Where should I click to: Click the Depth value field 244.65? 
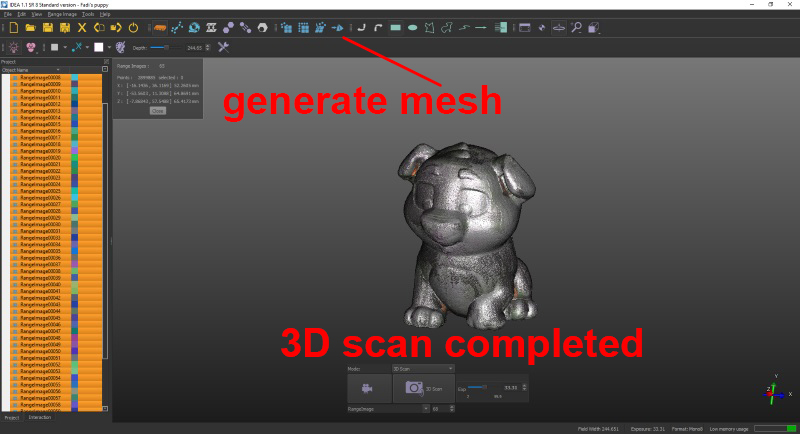click(x=195, y=47)
